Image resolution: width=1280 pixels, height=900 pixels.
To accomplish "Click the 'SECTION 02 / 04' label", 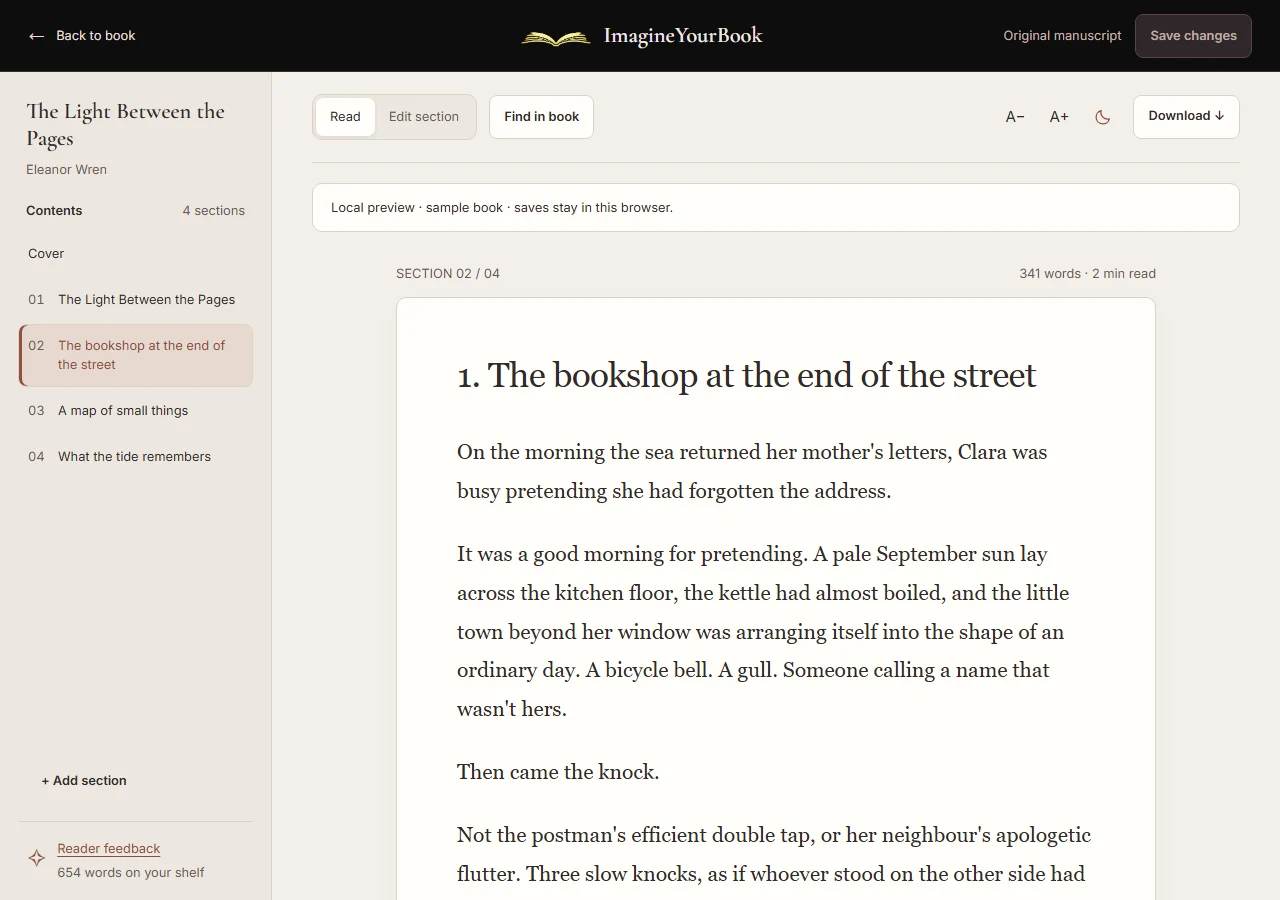I will pos(448,274).
